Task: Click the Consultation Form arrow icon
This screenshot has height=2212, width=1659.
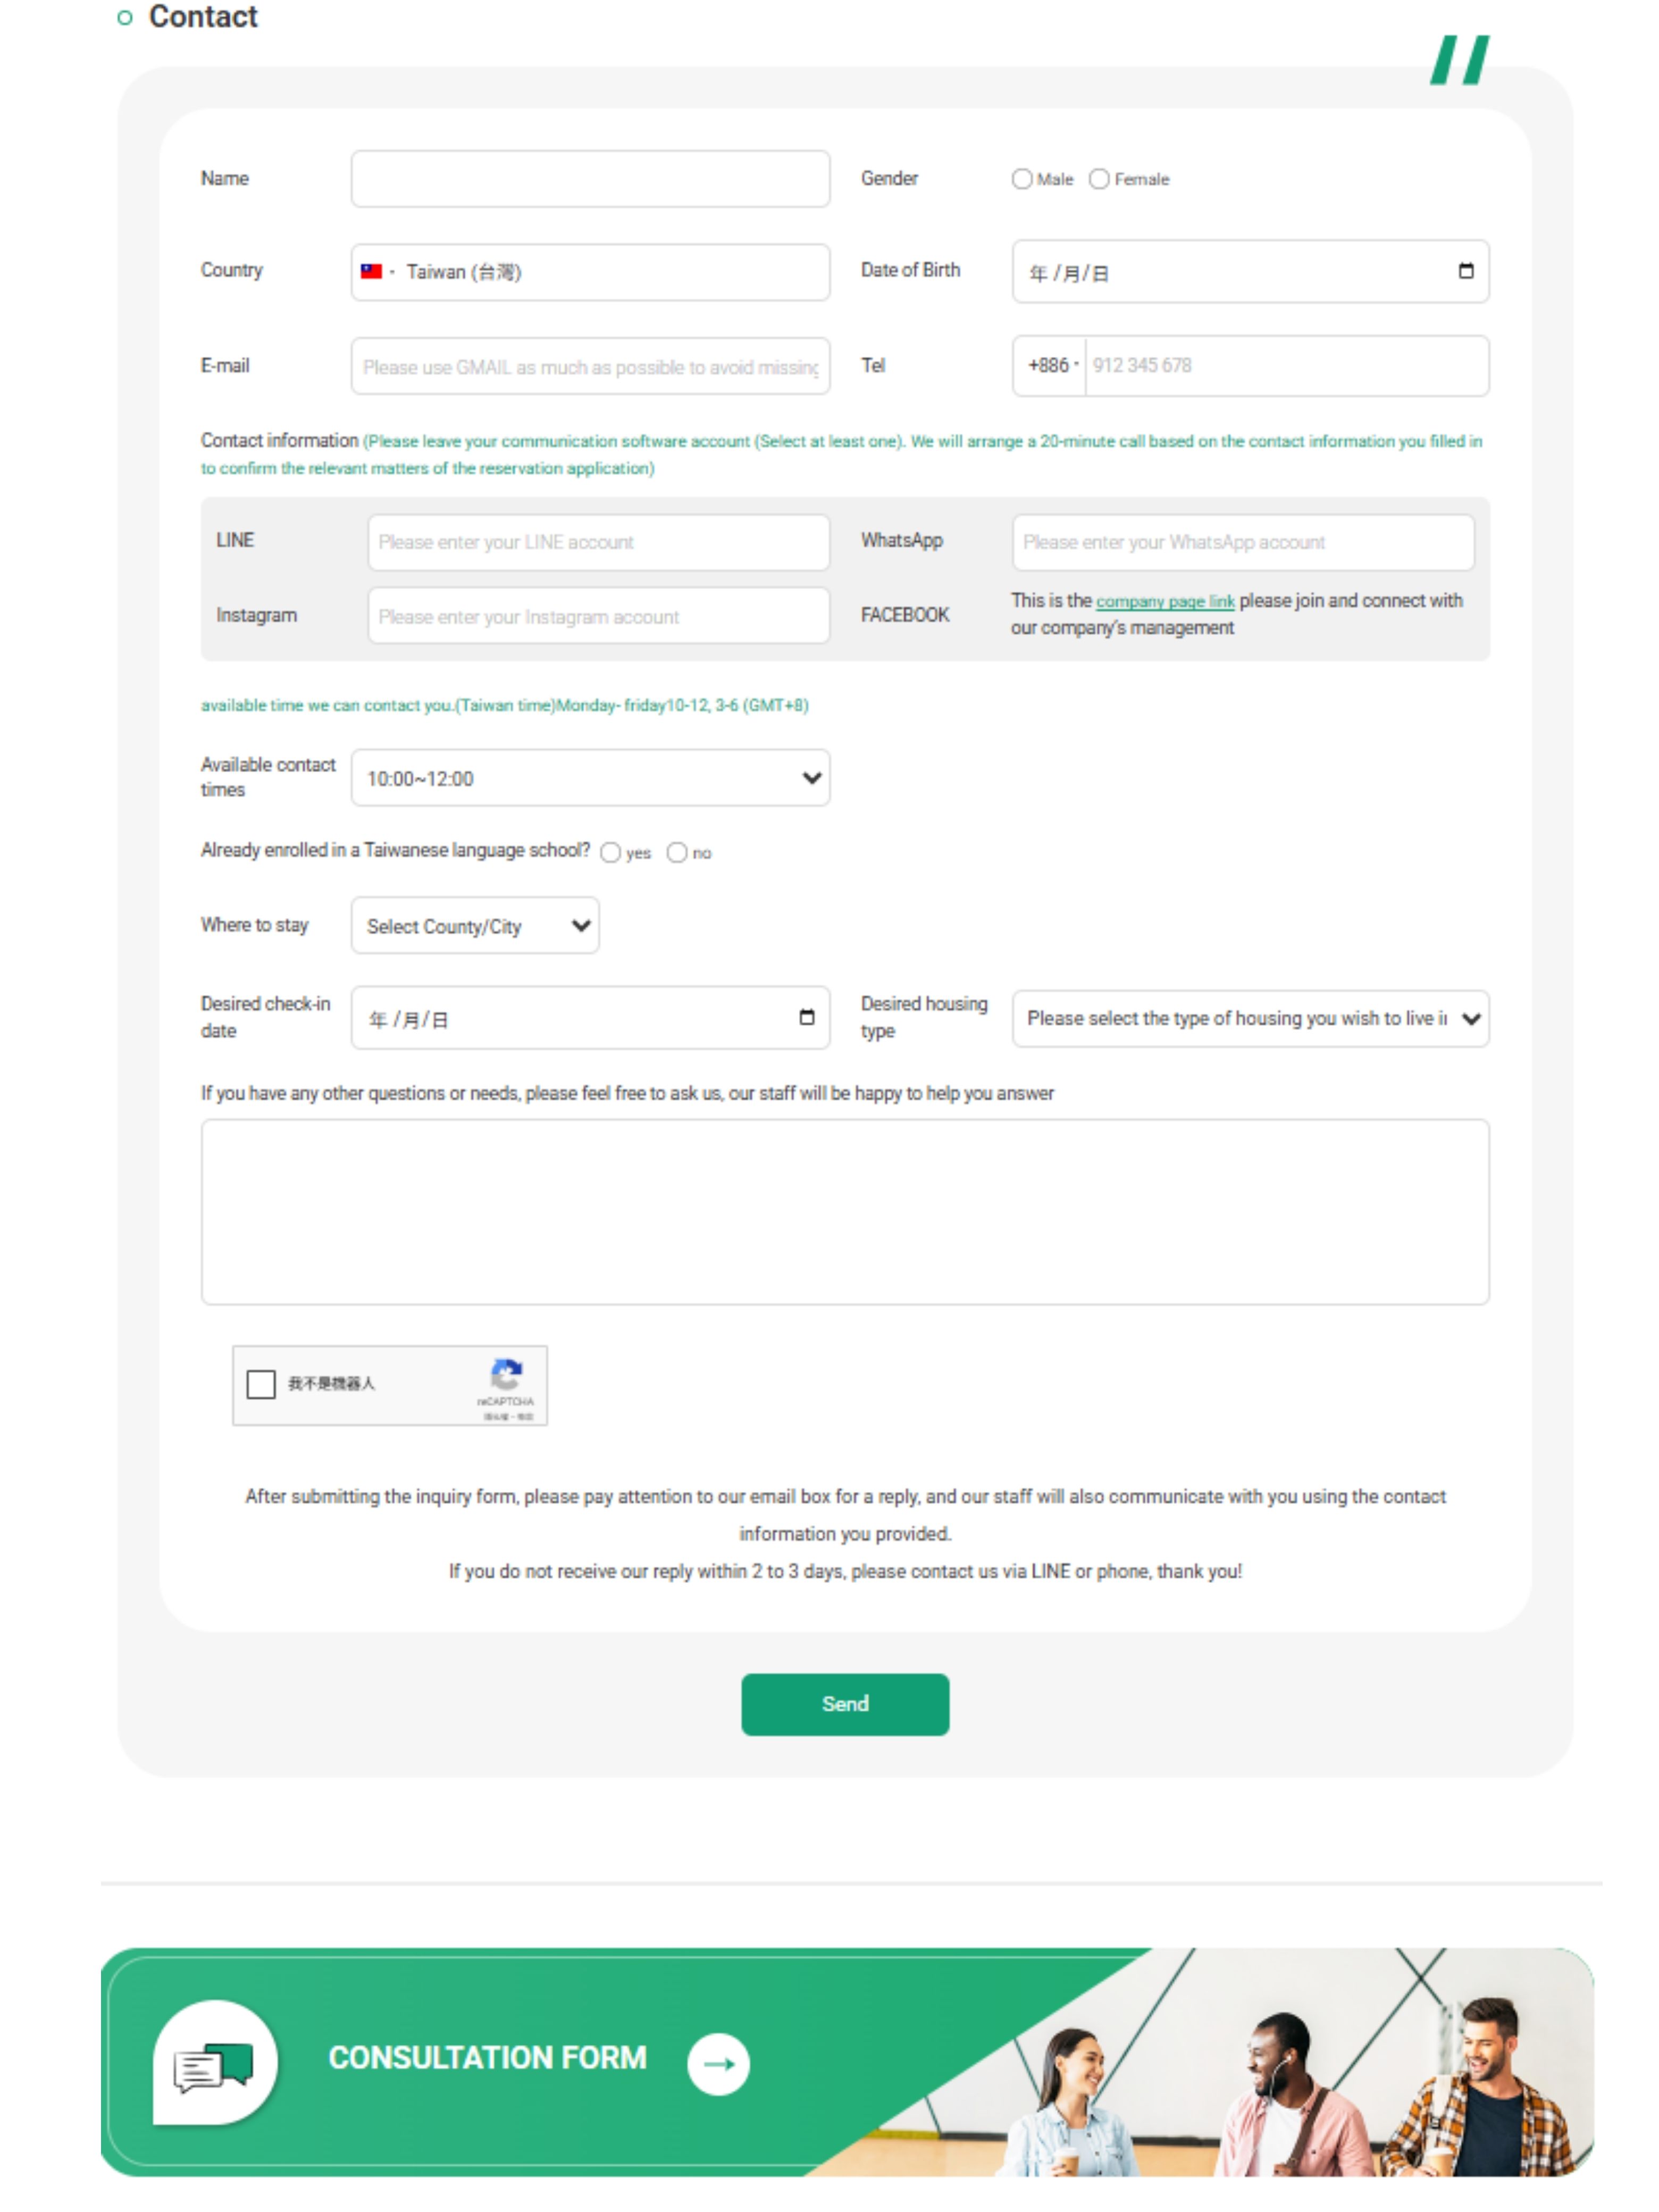Action: (718, 2063)
